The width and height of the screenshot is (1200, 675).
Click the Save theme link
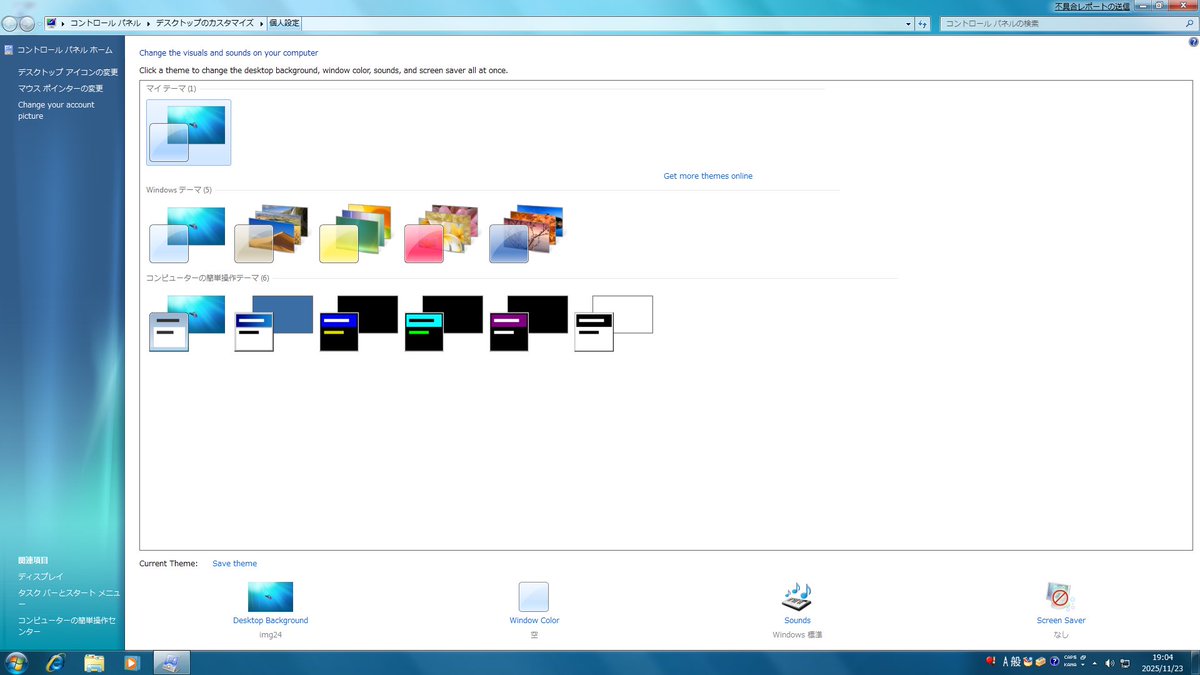coord(234,563)
